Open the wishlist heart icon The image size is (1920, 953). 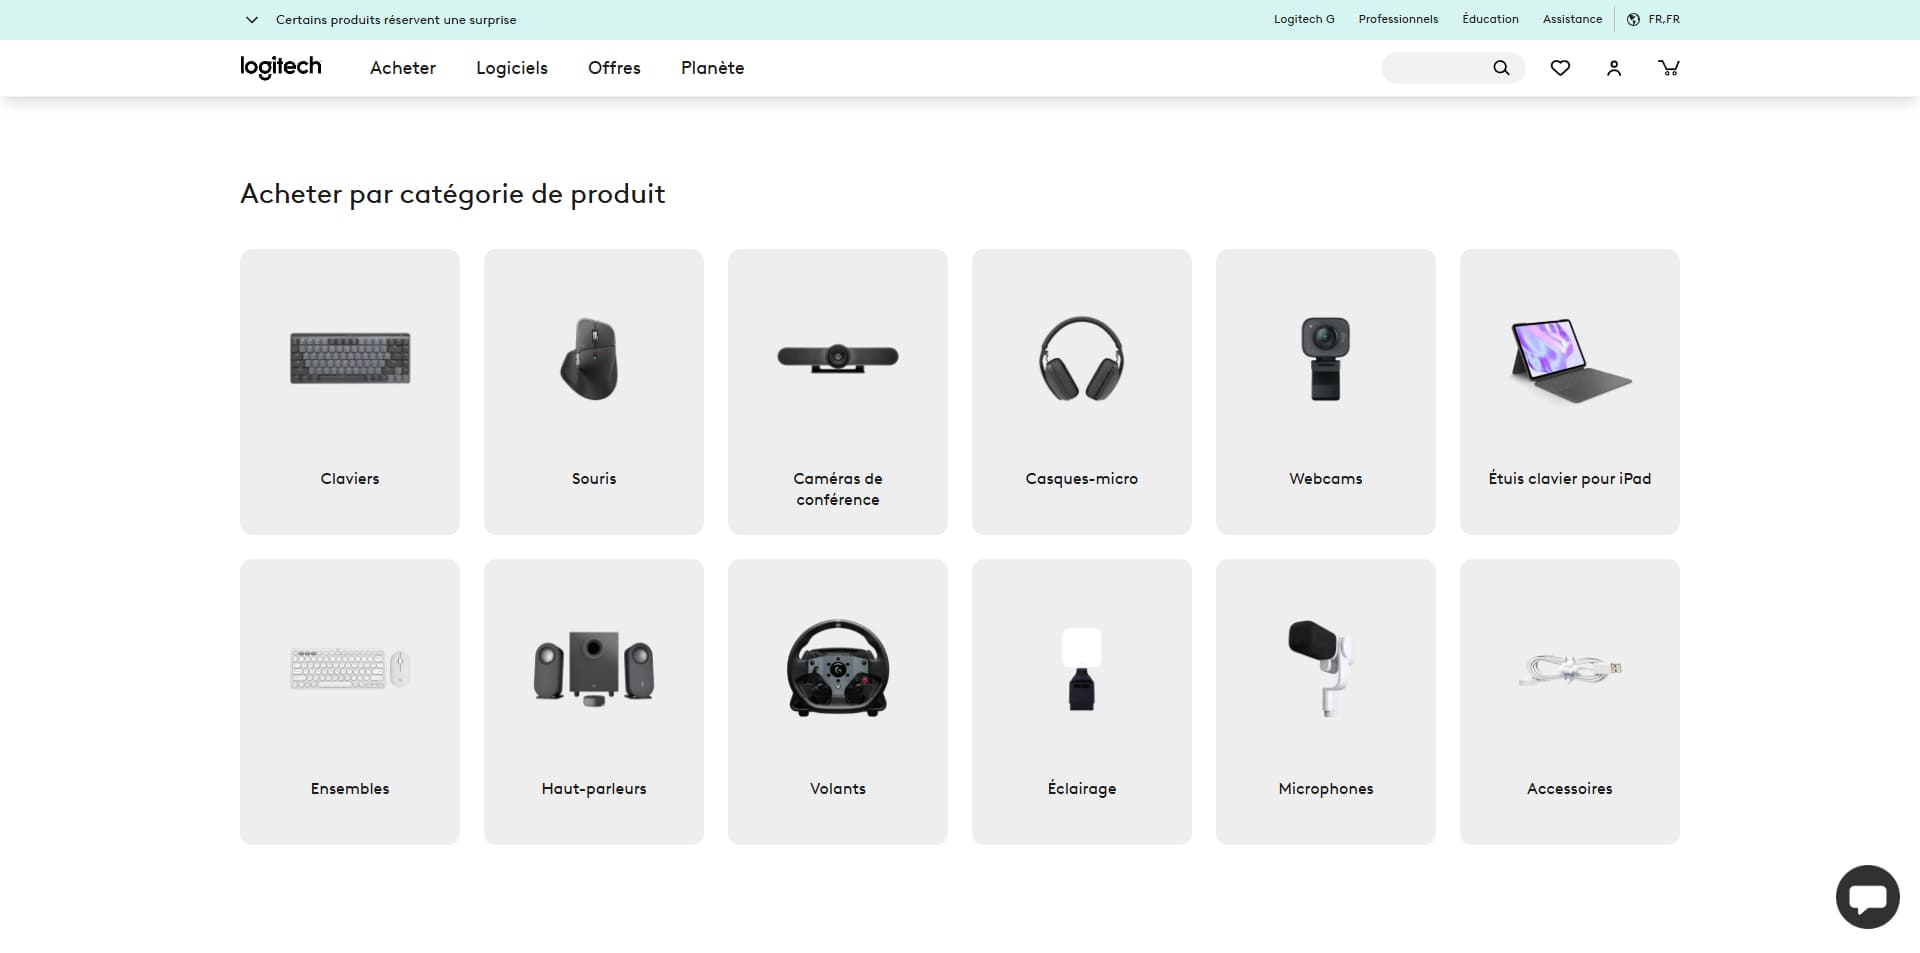(1560, 68)
